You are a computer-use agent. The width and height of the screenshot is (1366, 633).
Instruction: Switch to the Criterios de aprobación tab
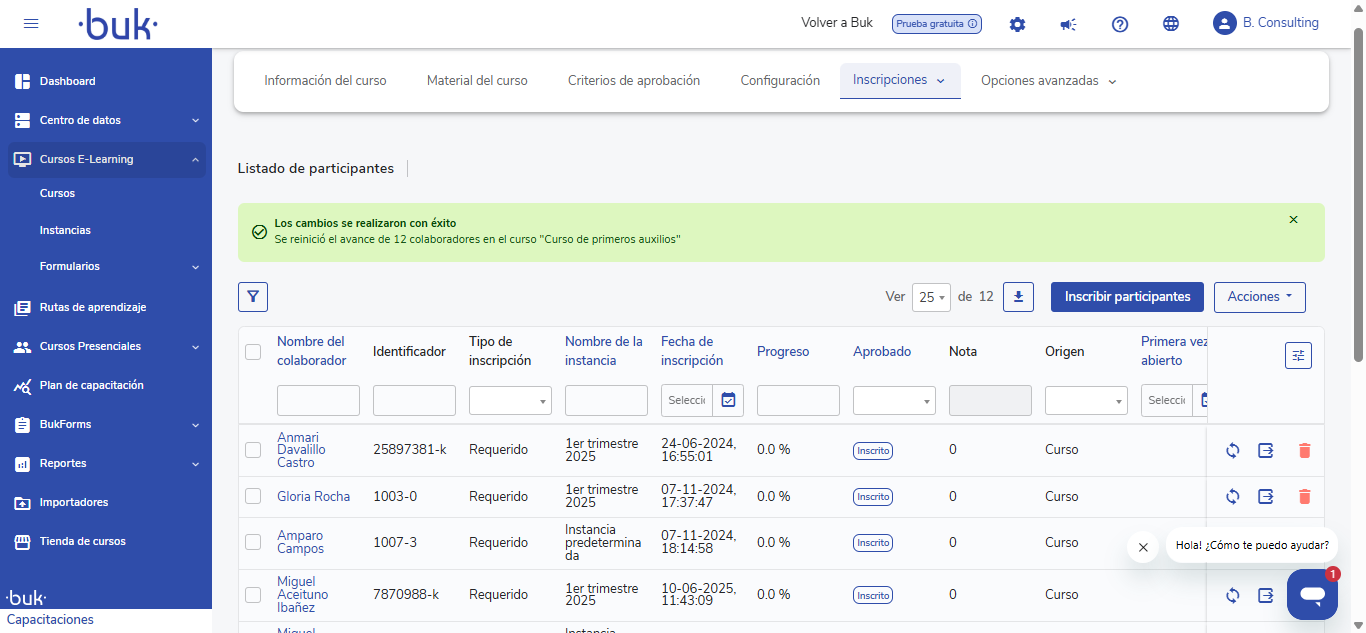tap(634, 81)
